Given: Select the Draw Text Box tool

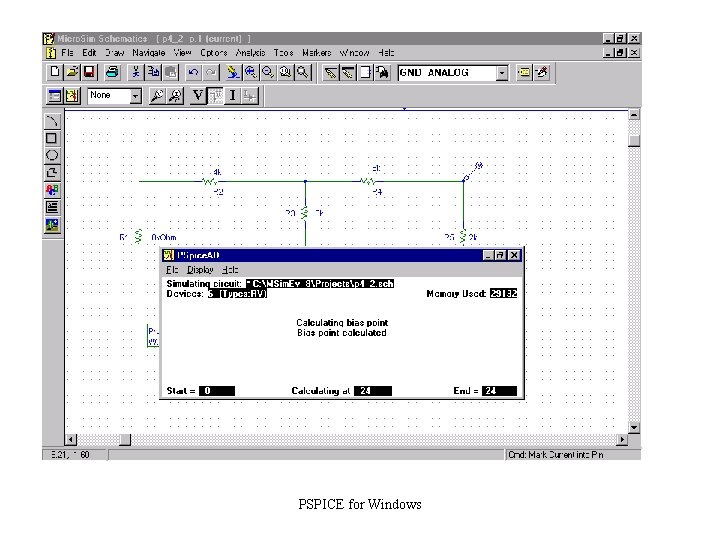Looking at the screenshot, I should [x=52, y=207].
